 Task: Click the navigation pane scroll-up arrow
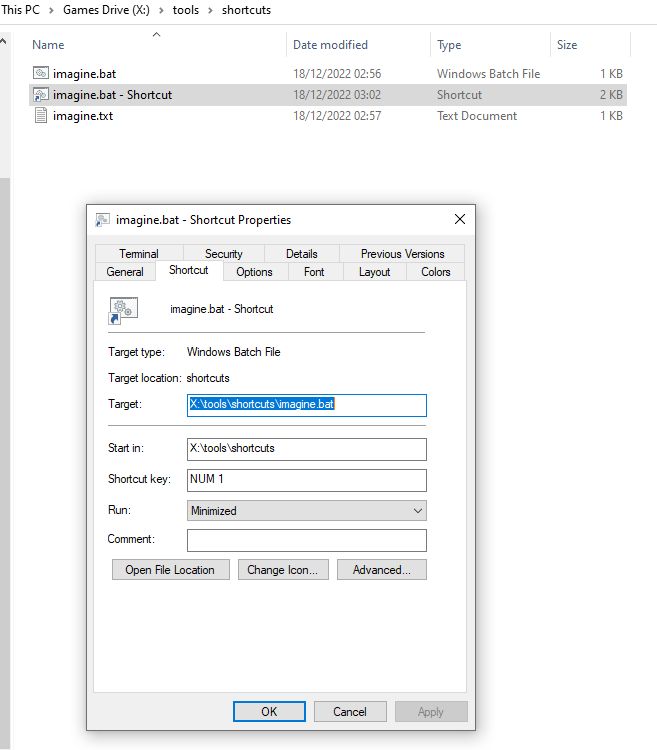click(3, 42)
